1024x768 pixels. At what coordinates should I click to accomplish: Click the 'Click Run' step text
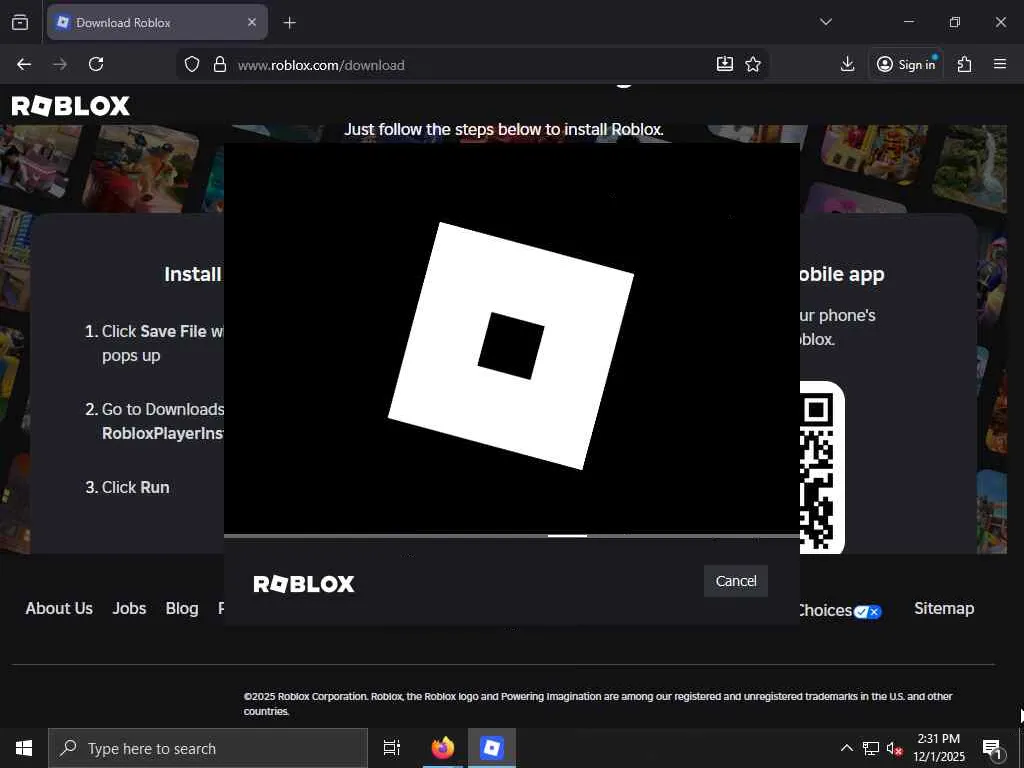pos(135,487)
